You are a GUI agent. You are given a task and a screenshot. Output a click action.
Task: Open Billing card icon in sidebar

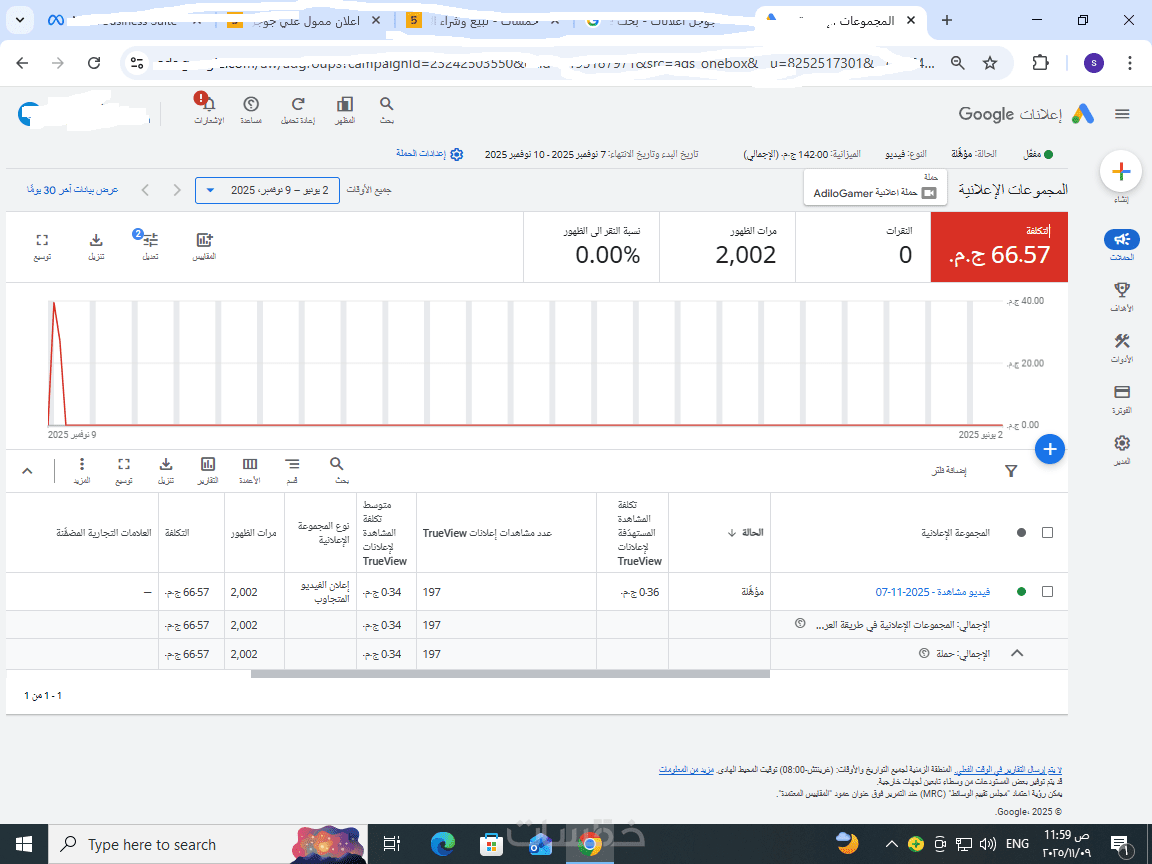[1121, 392]
